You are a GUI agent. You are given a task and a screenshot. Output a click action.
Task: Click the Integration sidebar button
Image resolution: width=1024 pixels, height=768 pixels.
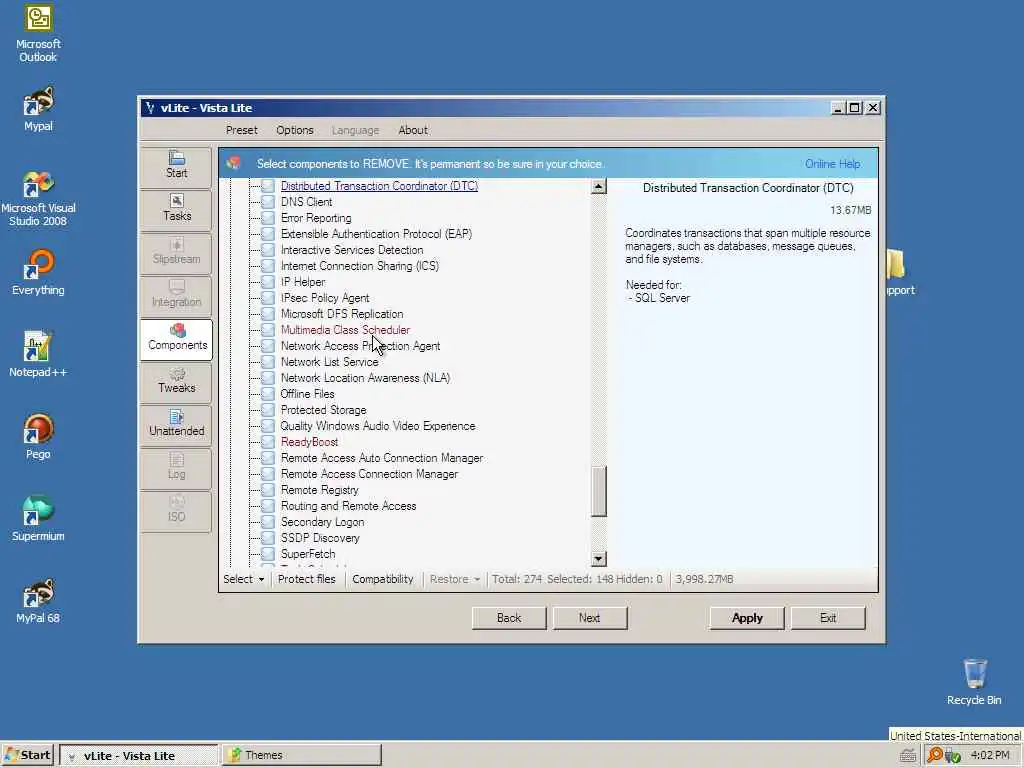tap(176, 296)
